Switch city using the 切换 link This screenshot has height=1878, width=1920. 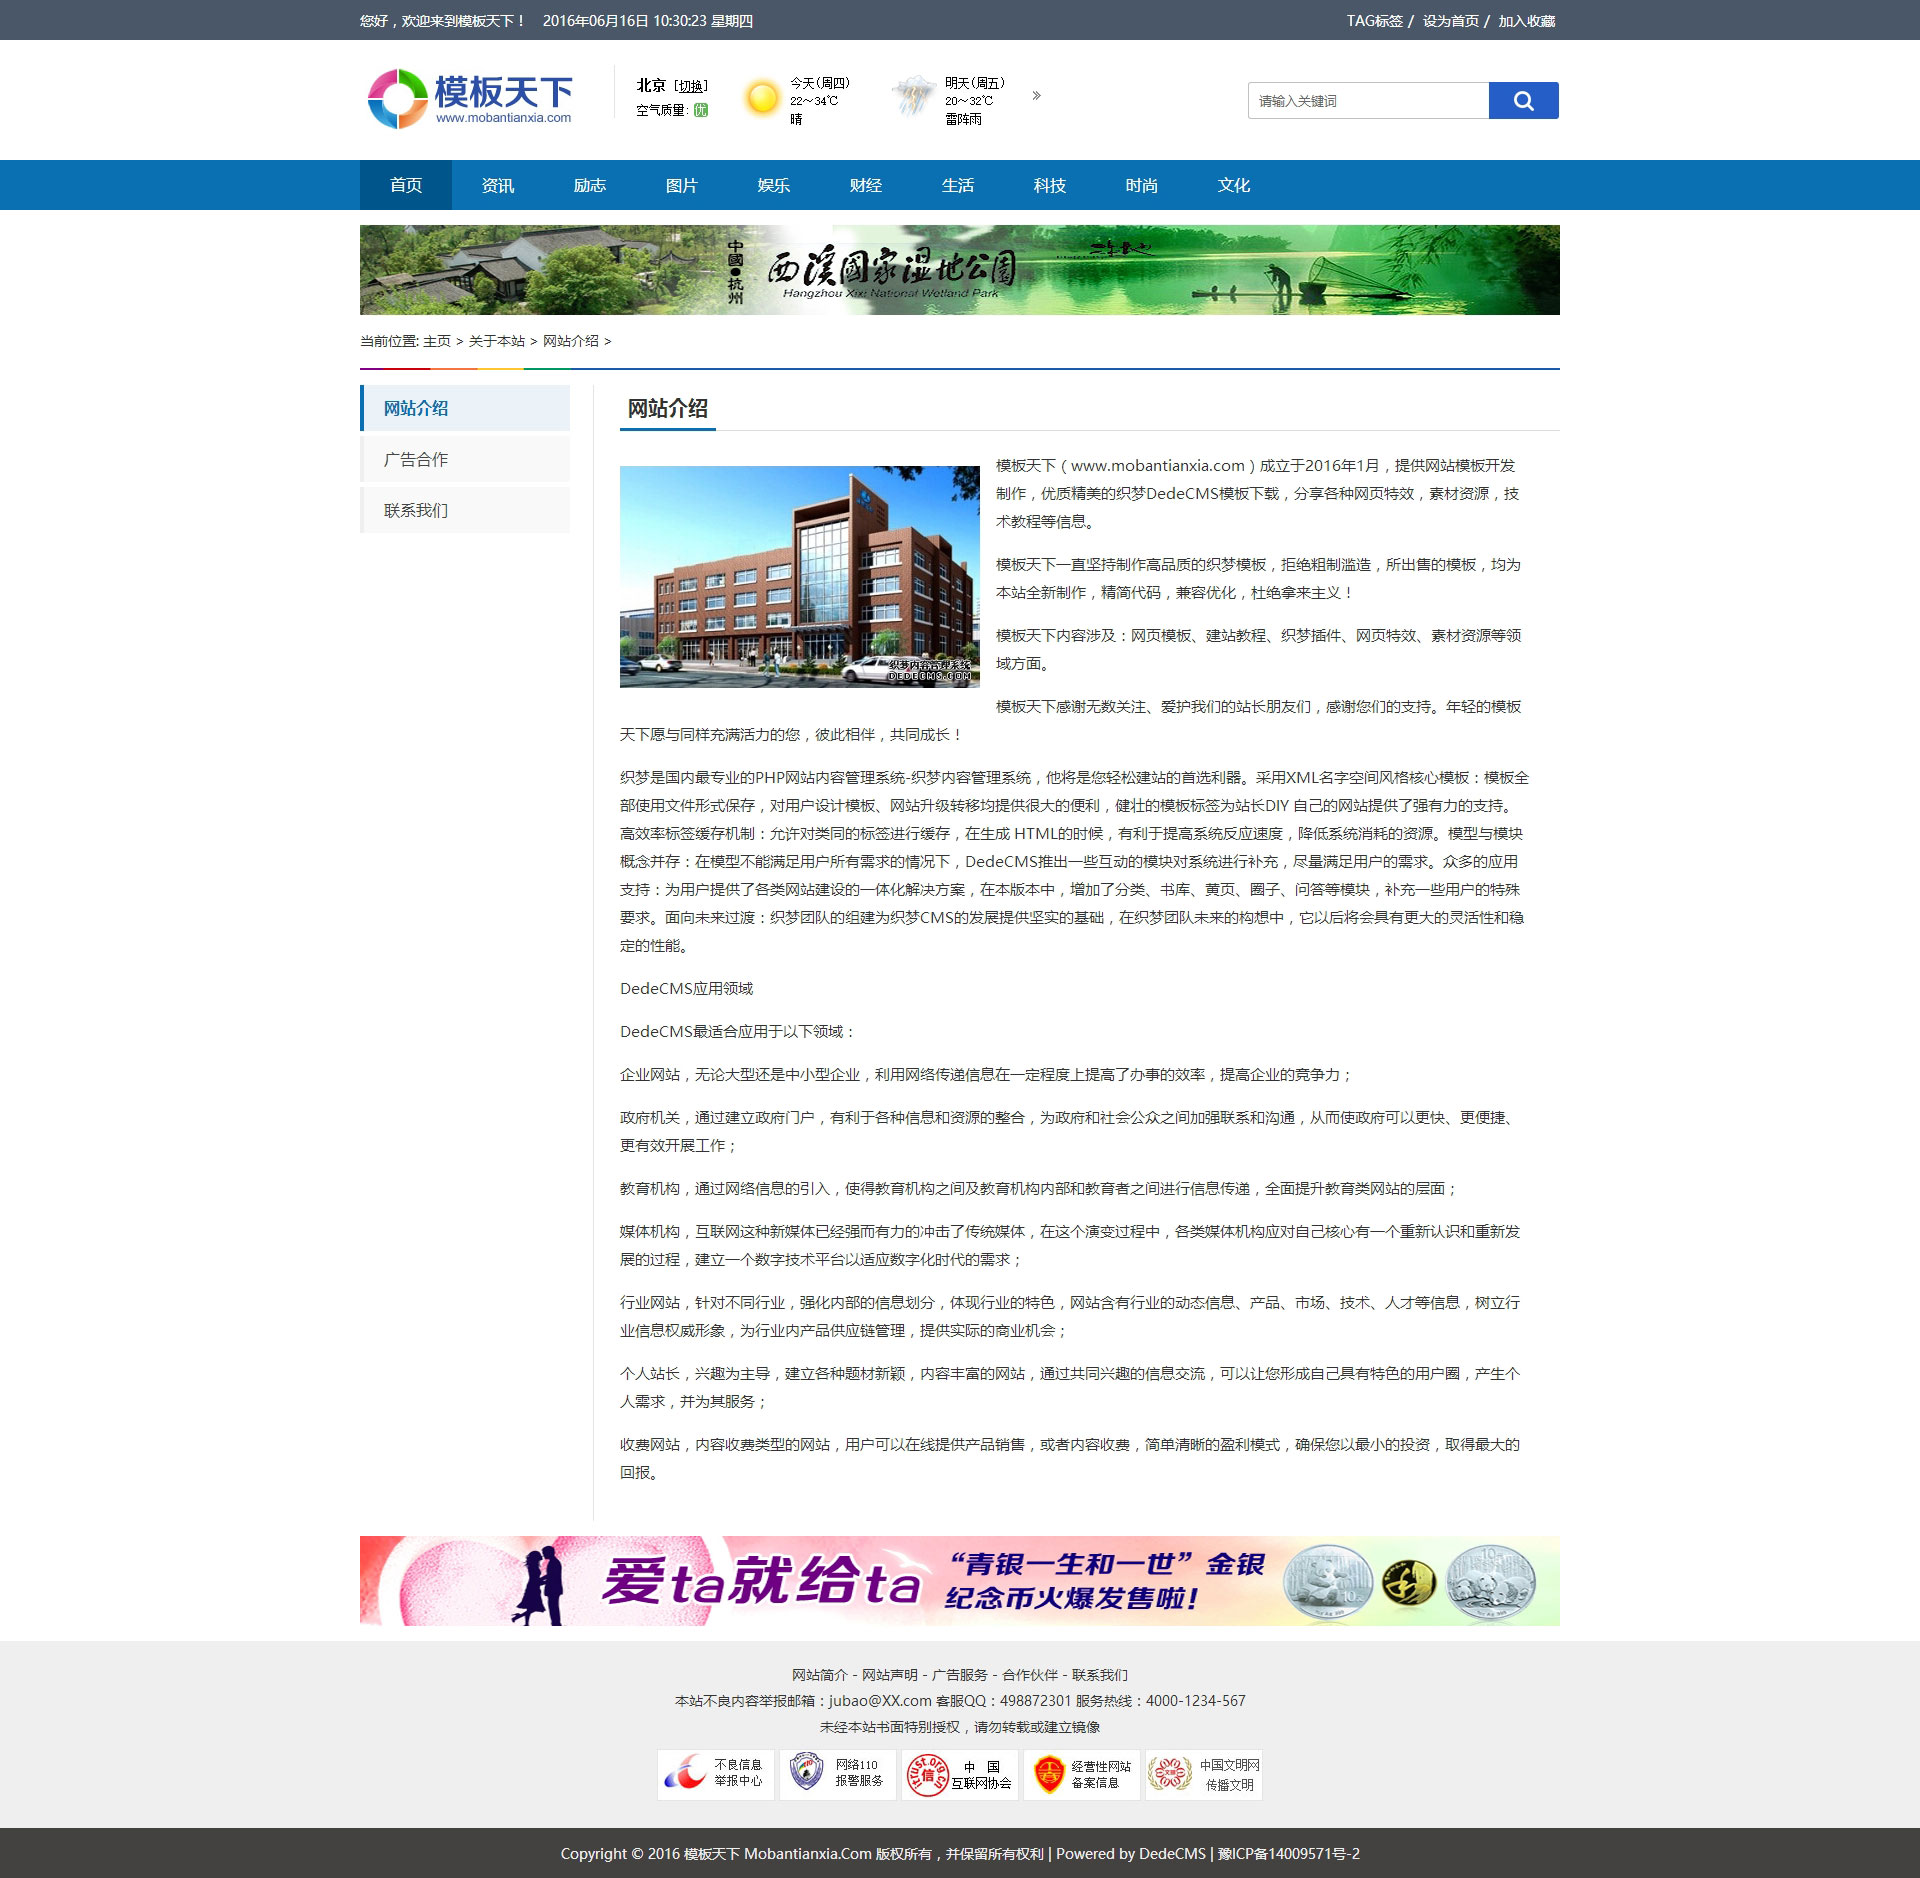tap(691, 87)
